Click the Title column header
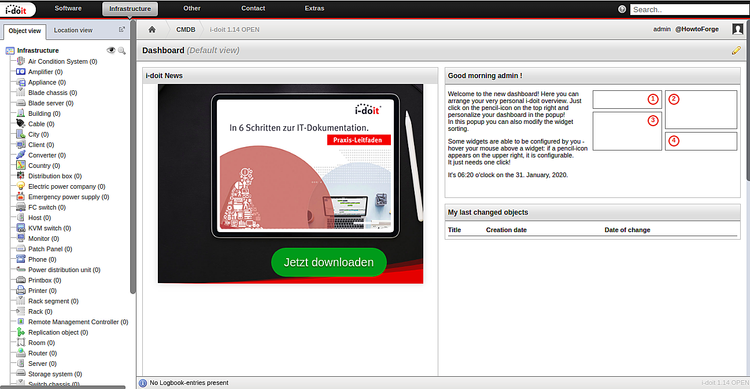 click(454, 230)
